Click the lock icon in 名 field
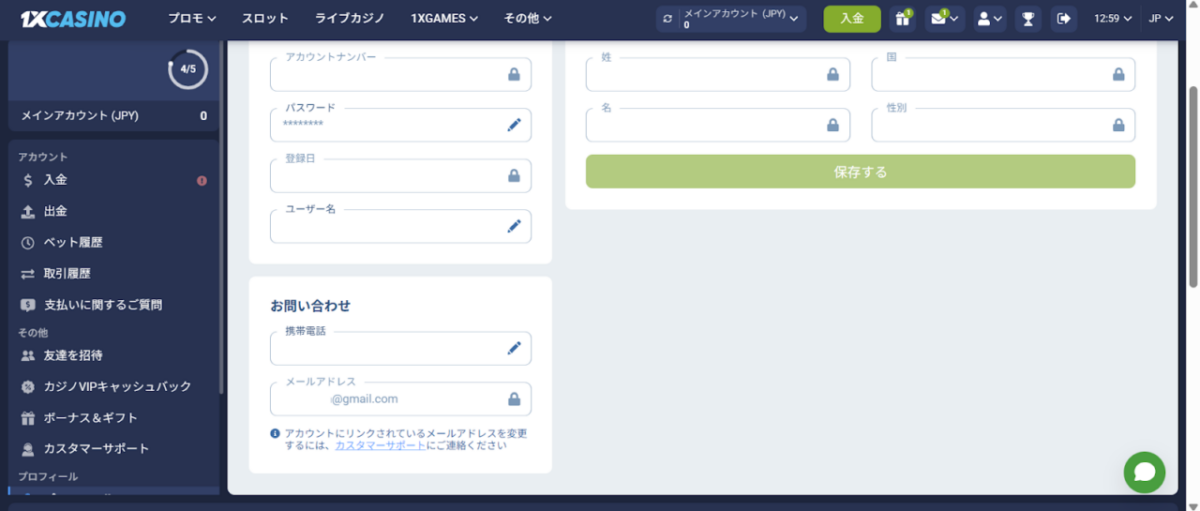 point(833,125)
